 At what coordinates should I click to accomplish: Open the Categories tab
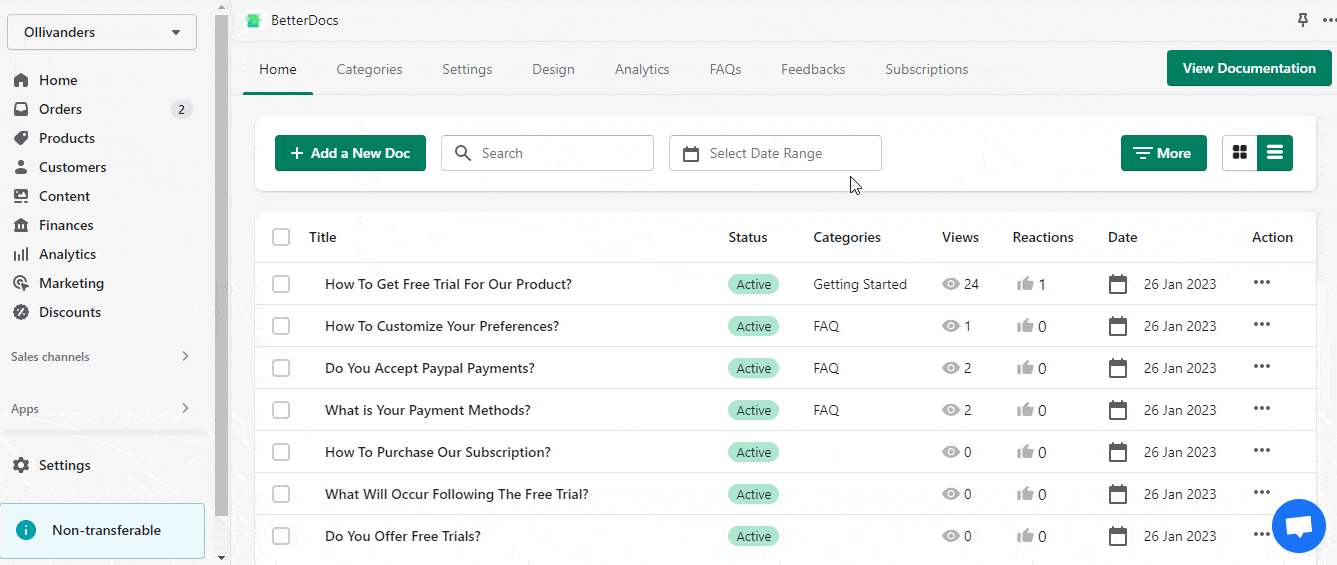tap(369, 69)
